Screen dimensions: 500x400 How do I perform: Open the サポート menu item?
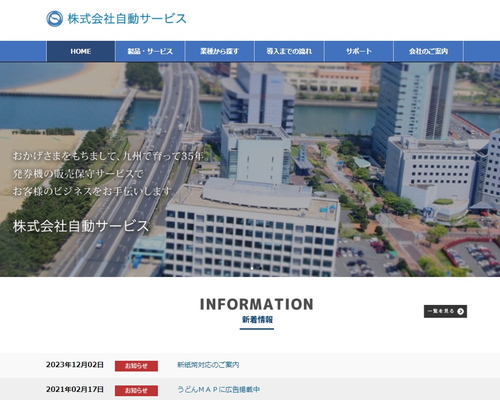359,51
